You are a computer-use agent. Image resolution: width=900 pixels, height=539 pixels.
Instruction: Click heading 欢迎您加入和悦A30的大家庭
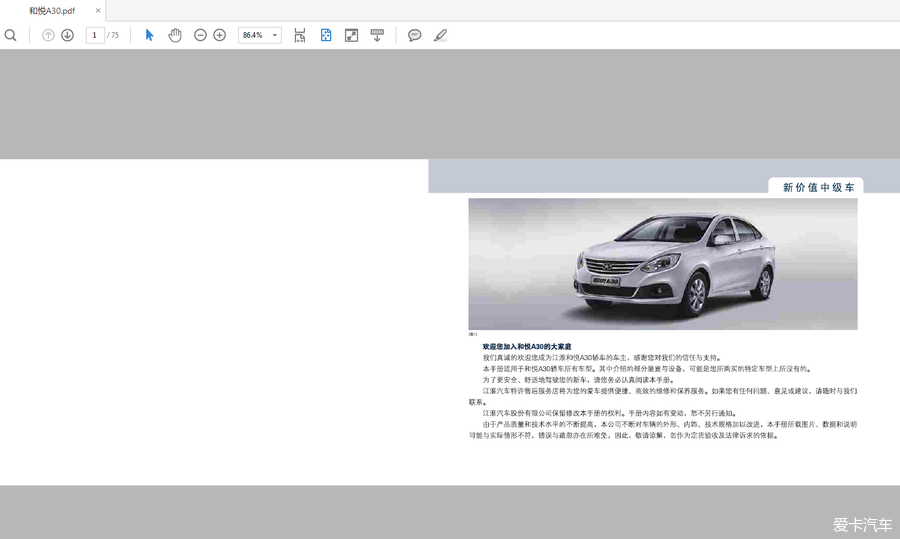point(527,347)
